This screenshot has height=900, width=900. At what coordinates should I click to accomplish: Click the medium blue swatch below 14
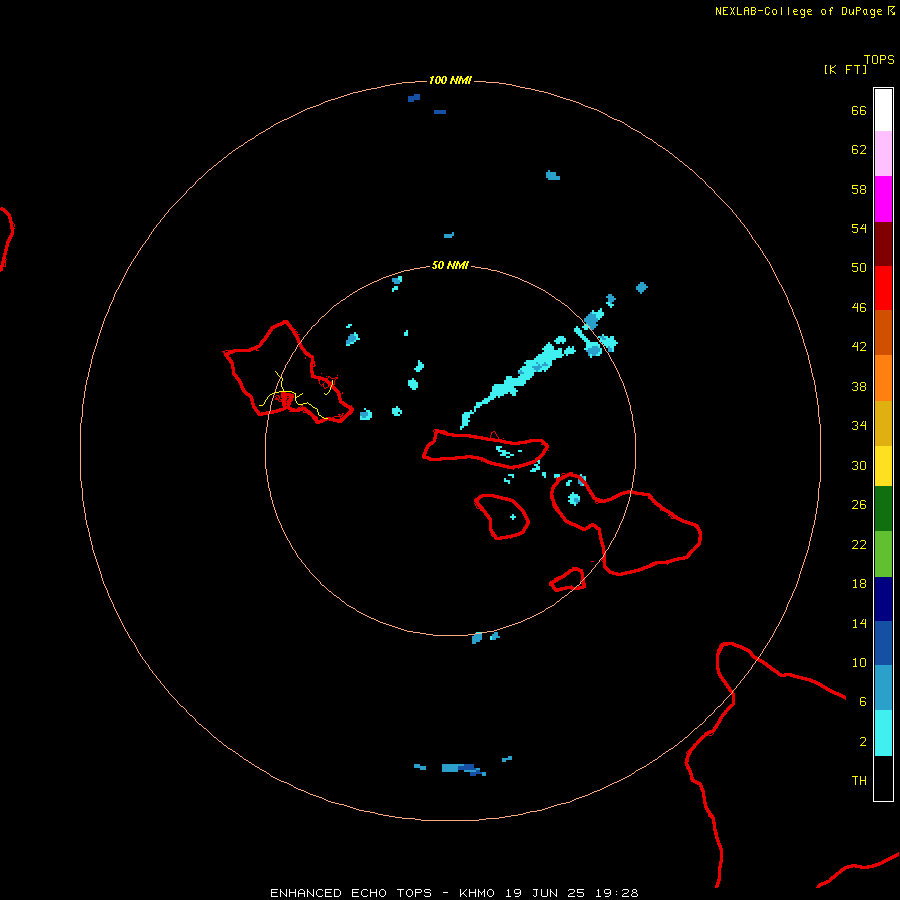883,643
